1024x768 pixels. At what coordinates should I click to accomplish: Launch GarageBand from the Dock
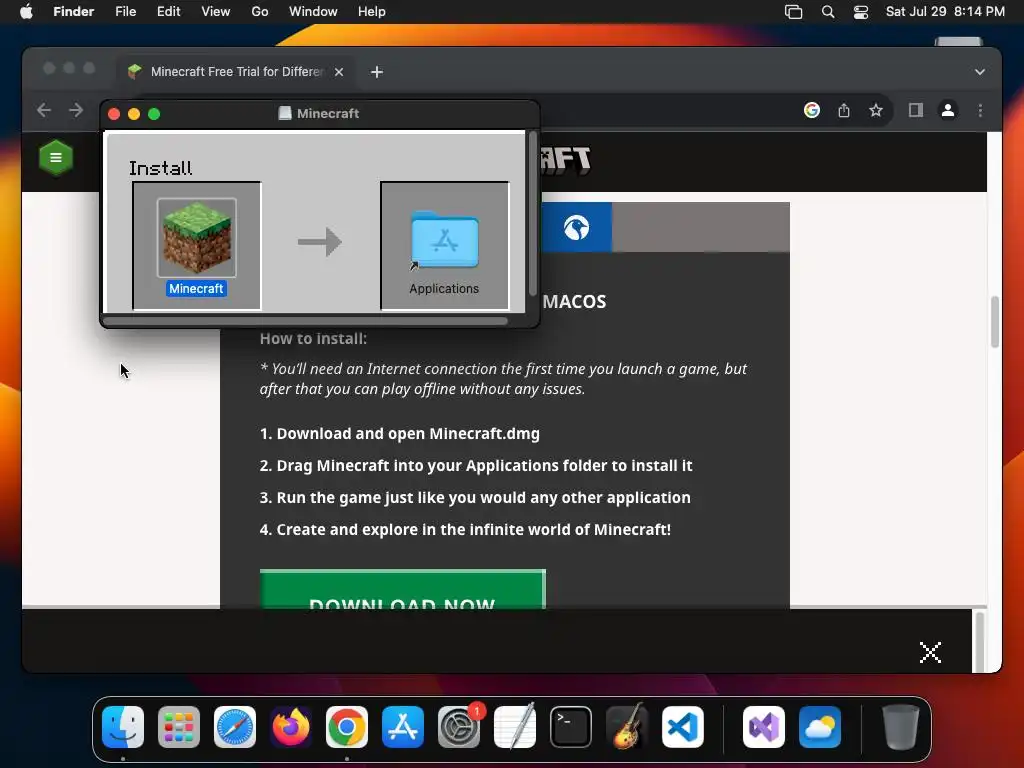click(627, 727)
